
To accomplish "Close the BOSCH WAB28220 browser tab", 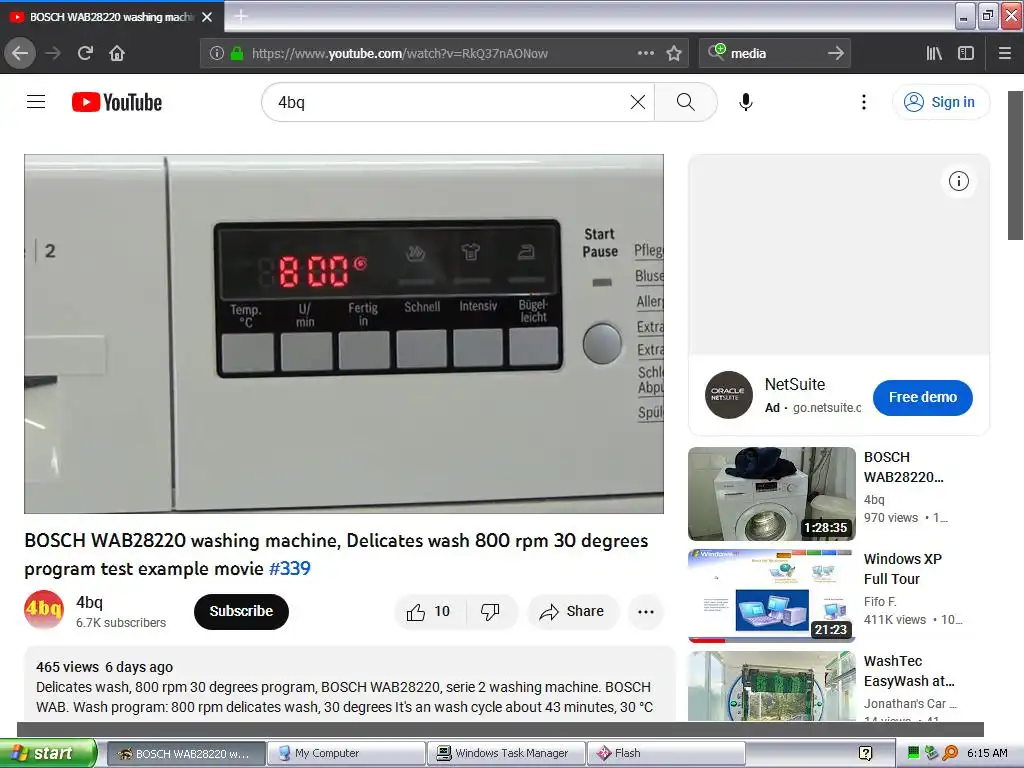I will pyautogui.click(x=207, y=17).
